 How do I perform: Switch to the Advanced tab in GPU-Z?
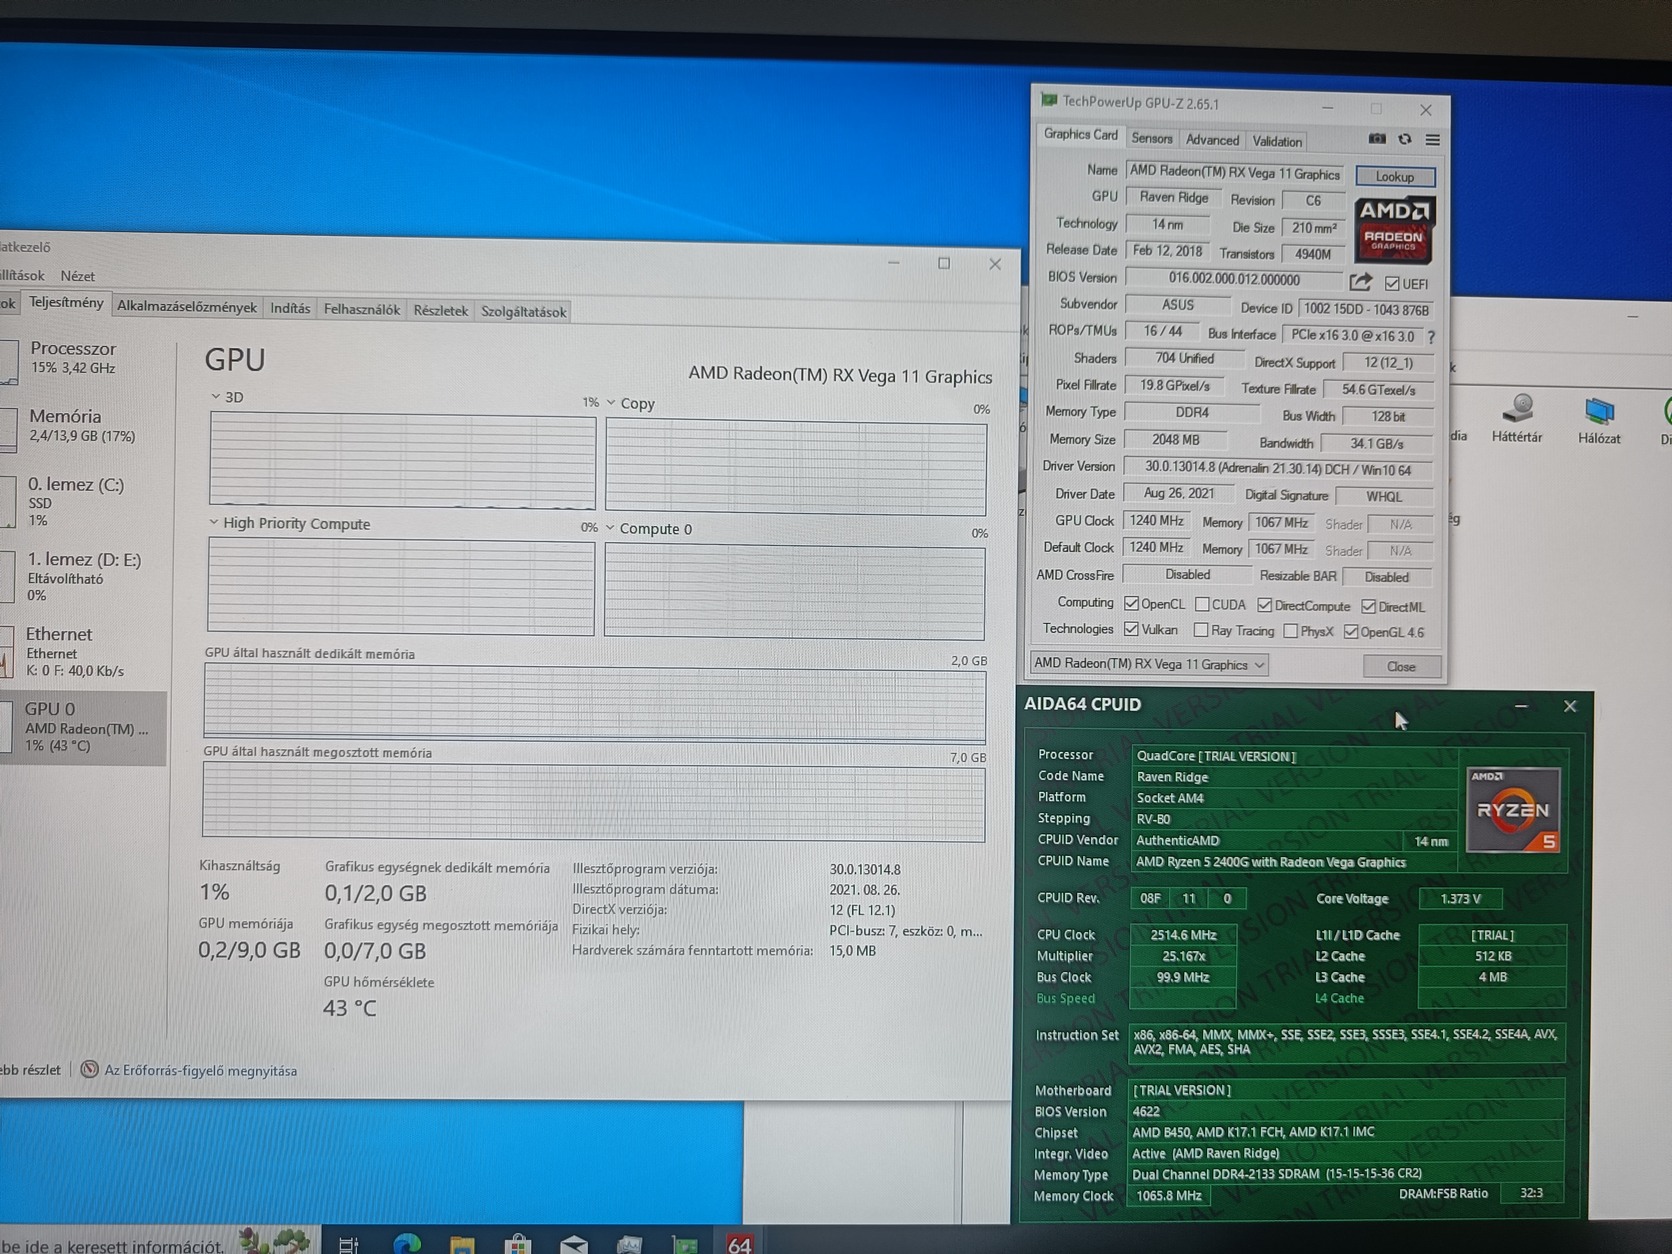[x=1212, y=140]
